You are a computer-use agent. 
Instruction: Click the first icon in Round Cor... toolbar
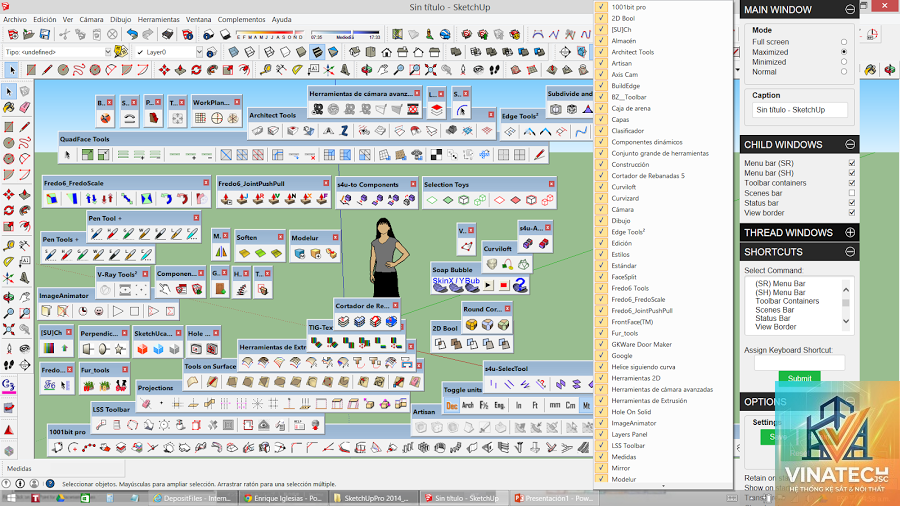[471, 325]
